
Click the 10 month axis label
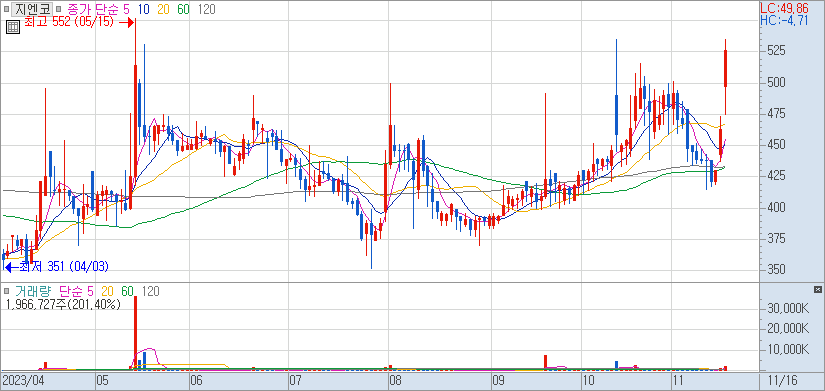tap(588, 380)
